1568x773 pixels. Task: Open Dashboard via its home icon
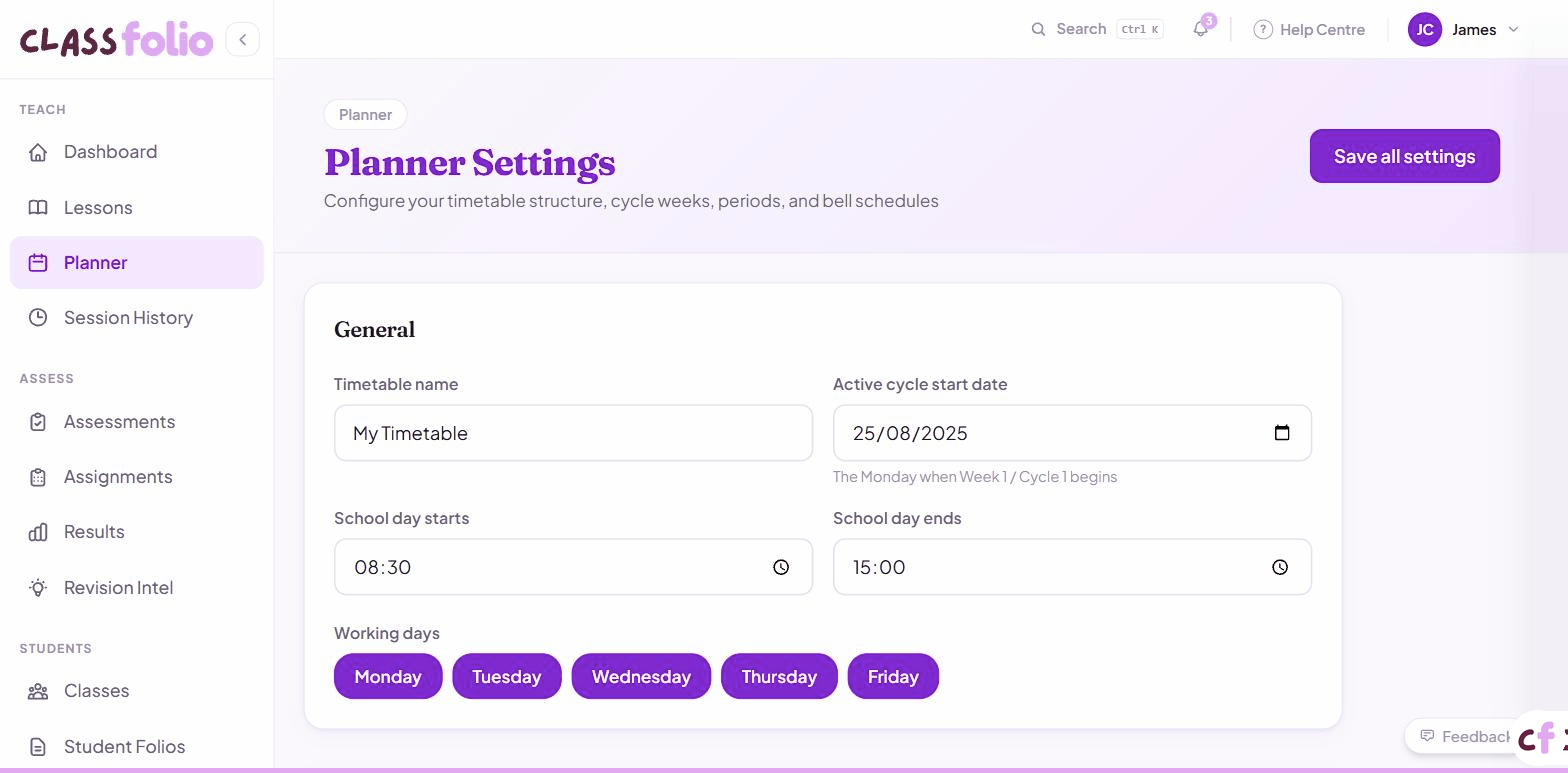pyautogui.click(x=38, y=152)
